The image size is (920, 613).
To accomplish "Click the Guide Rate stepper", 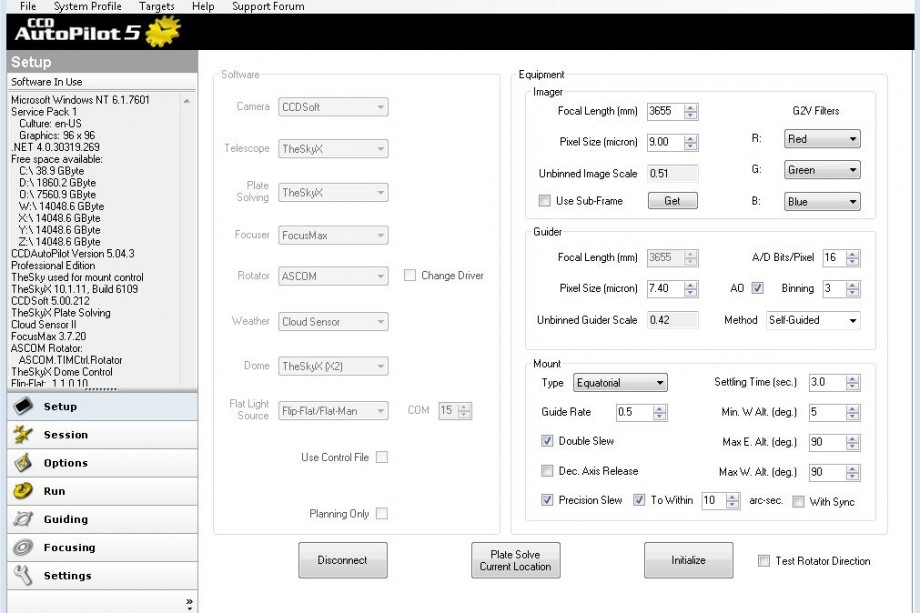I will click(x=659, y=412).
